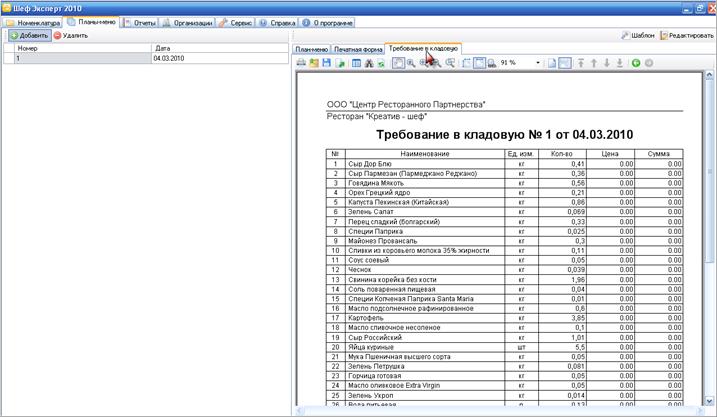Toggle the single page view mode
This screenshot has height=417, width=717.
click(552, 63)
